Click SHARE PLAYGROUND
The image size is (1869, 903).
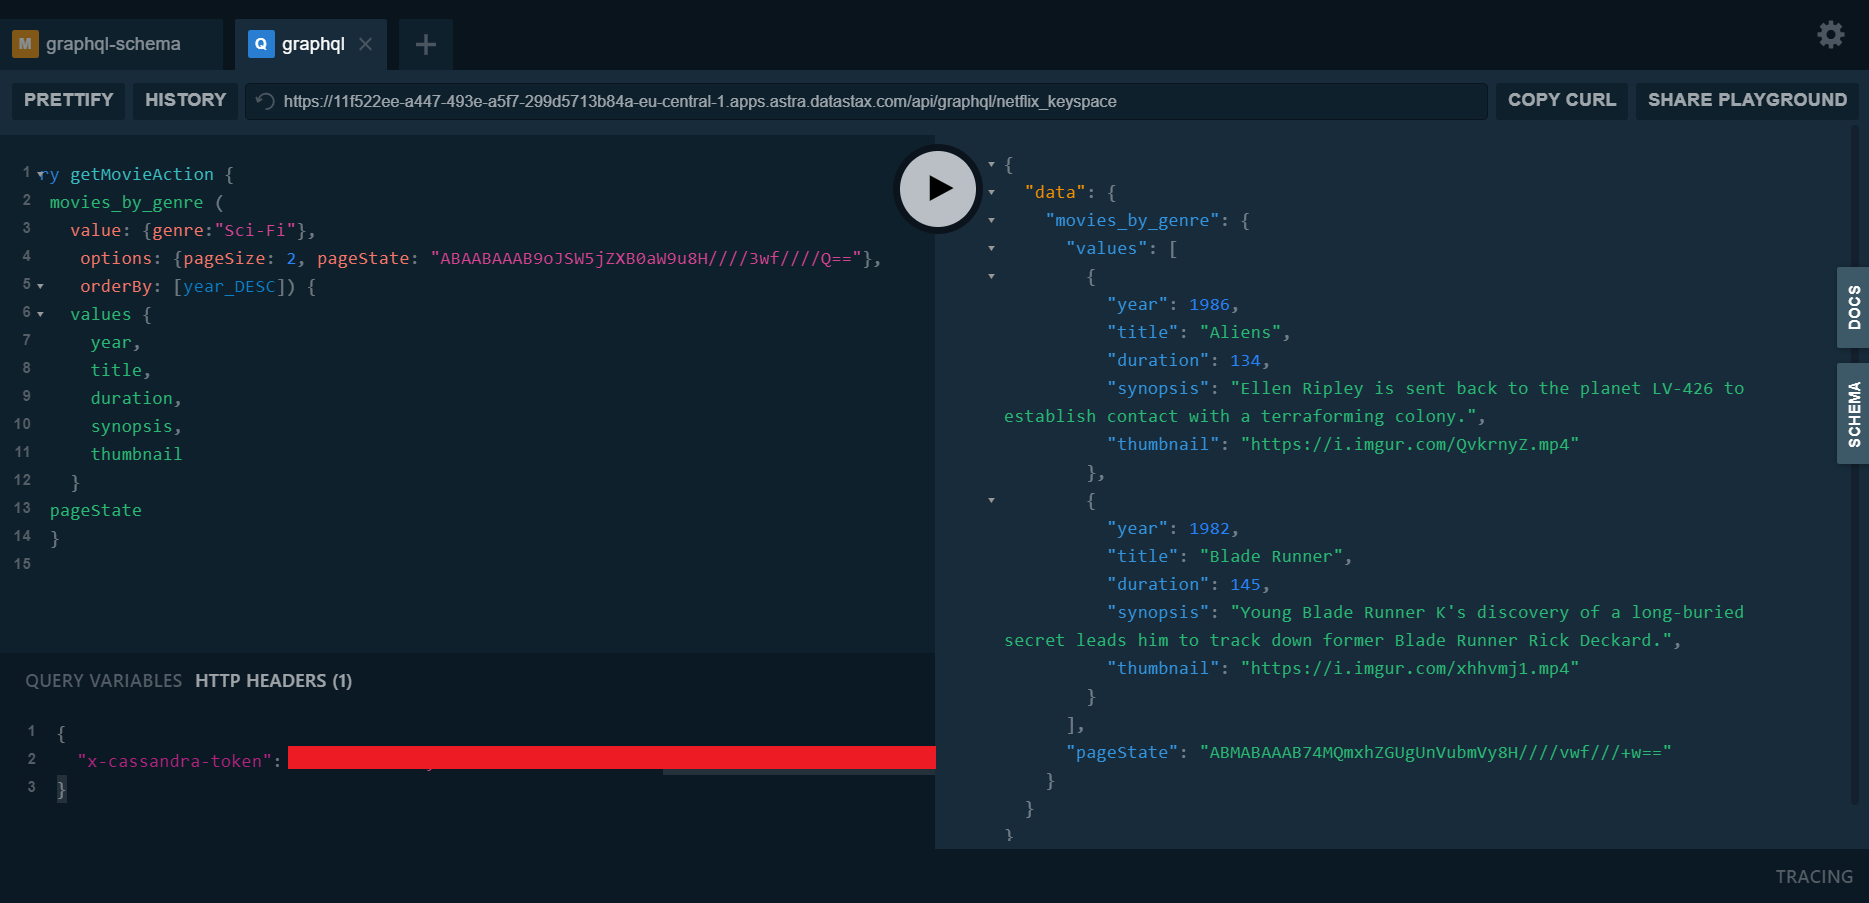click(x=1747, y=100)
